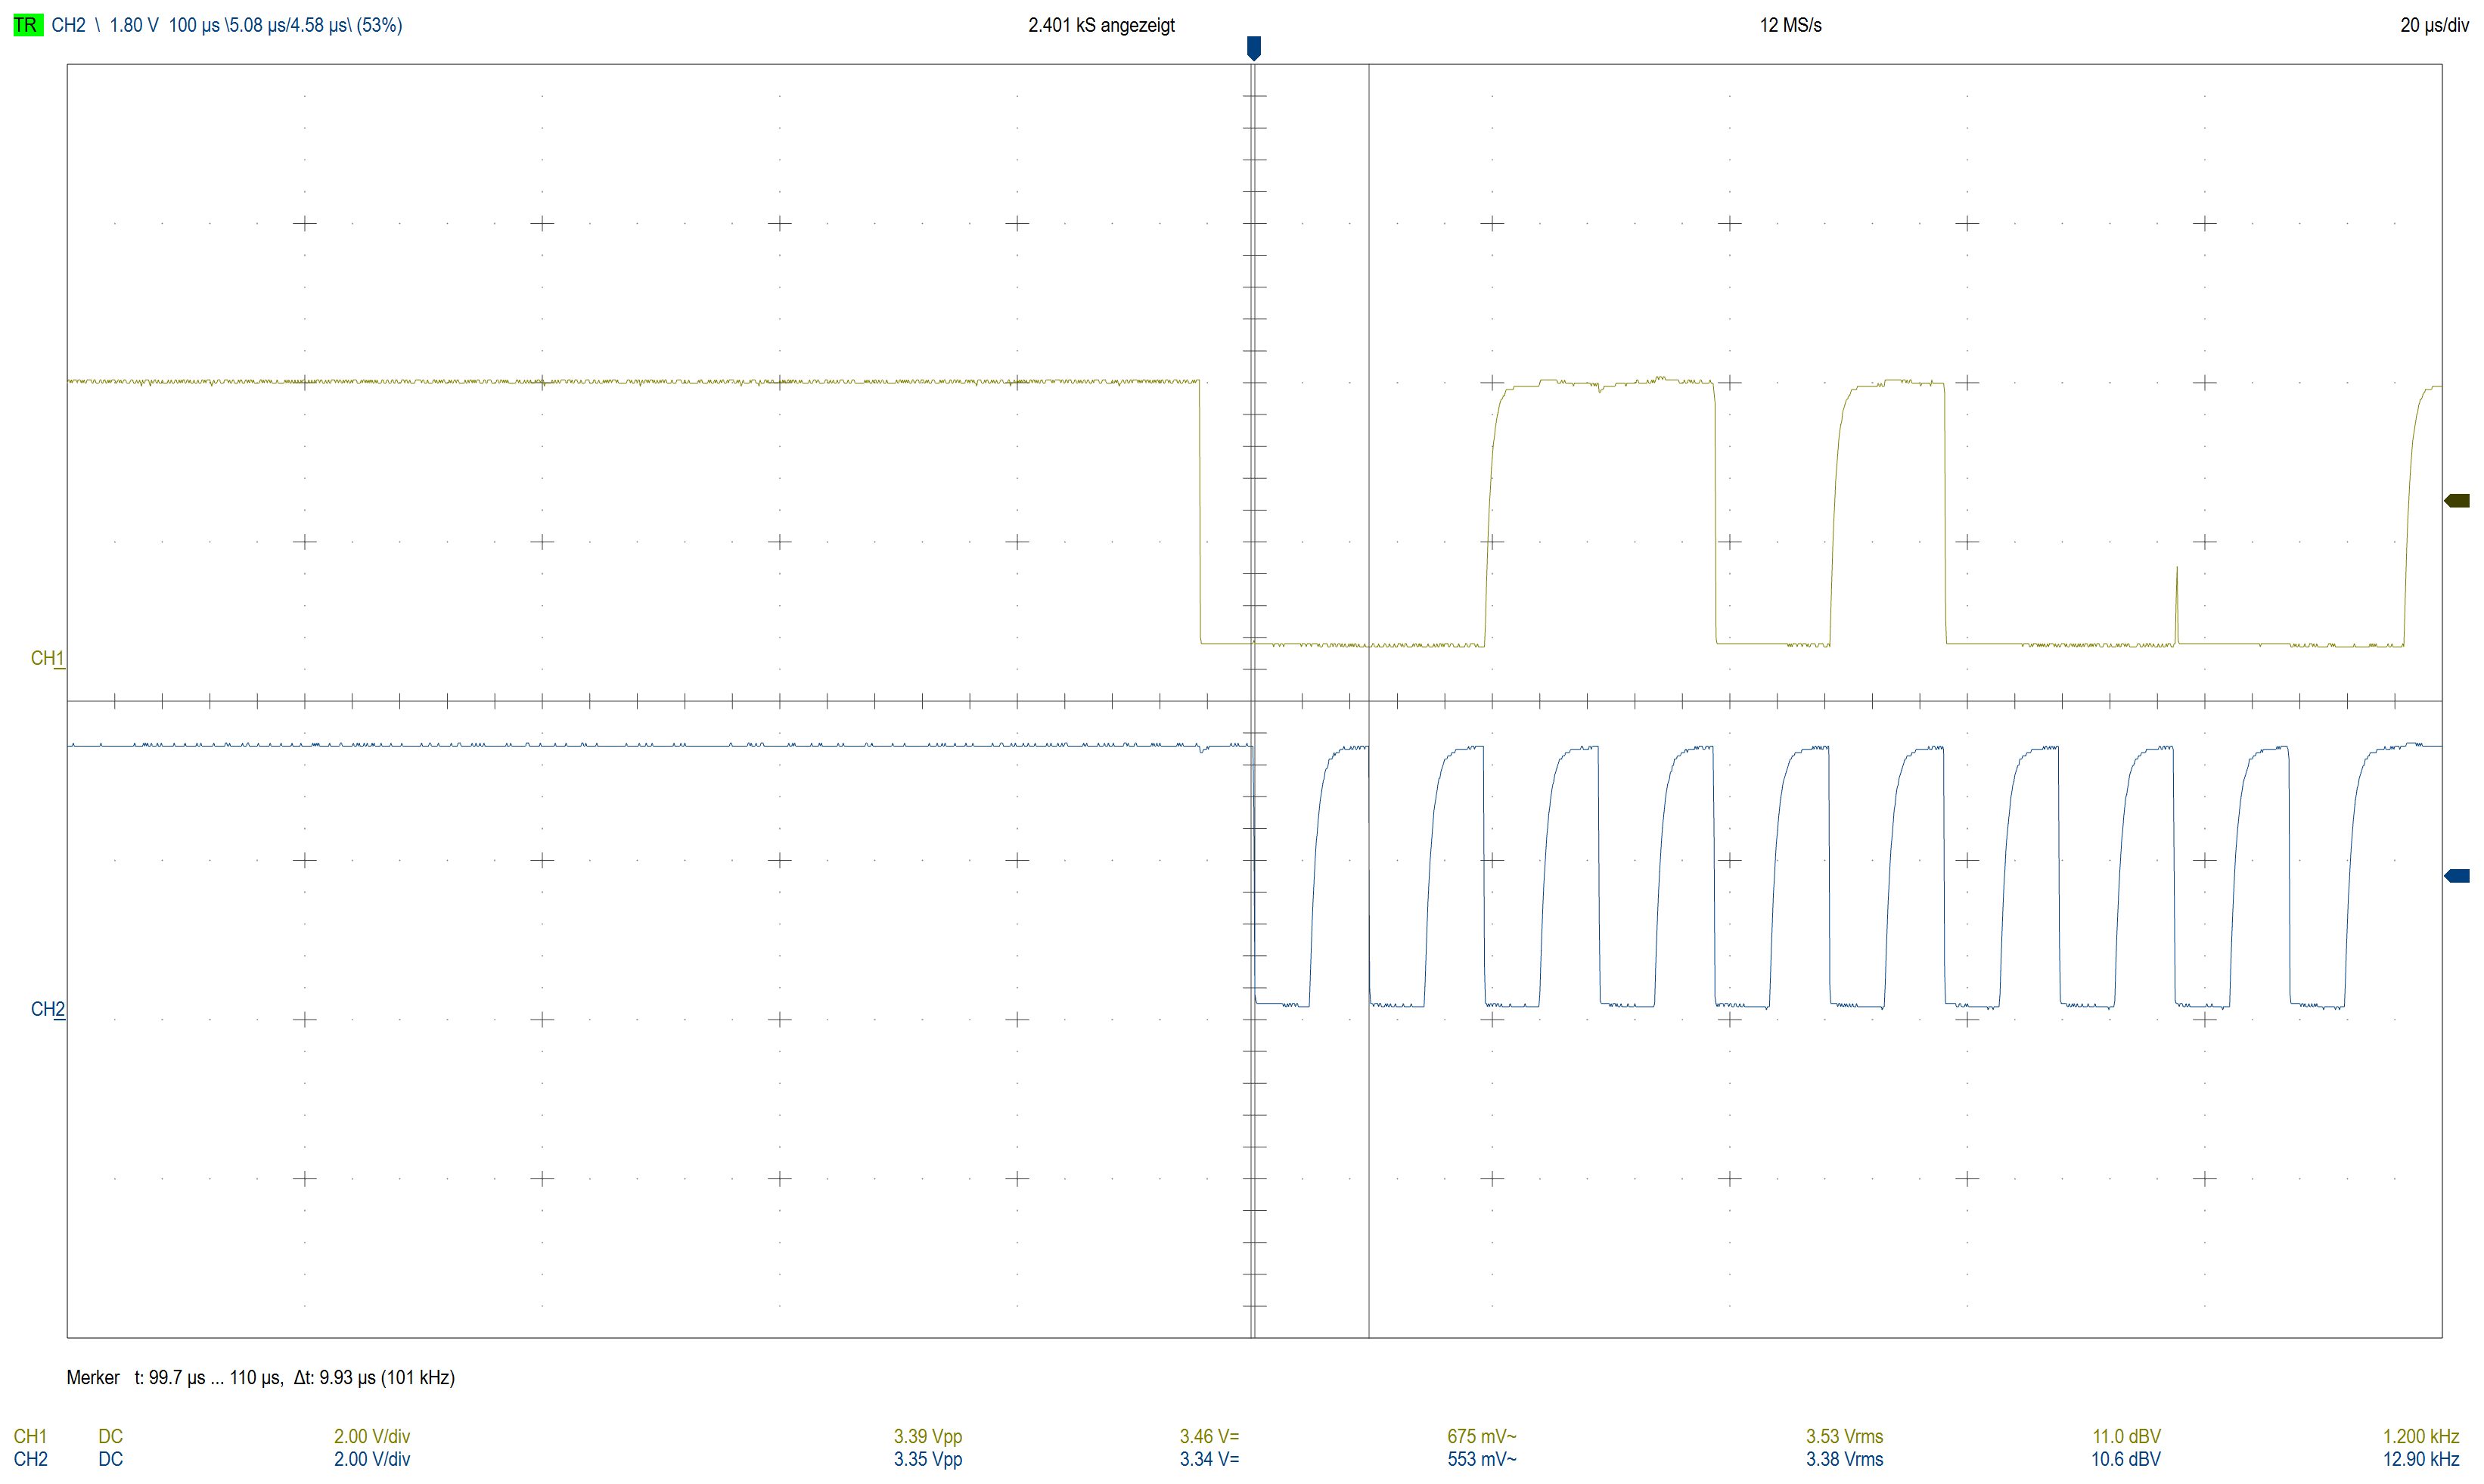Click the 3.46 V= mean value
This screenshot has width=2484, height=1484.
coord(1209,1436)
